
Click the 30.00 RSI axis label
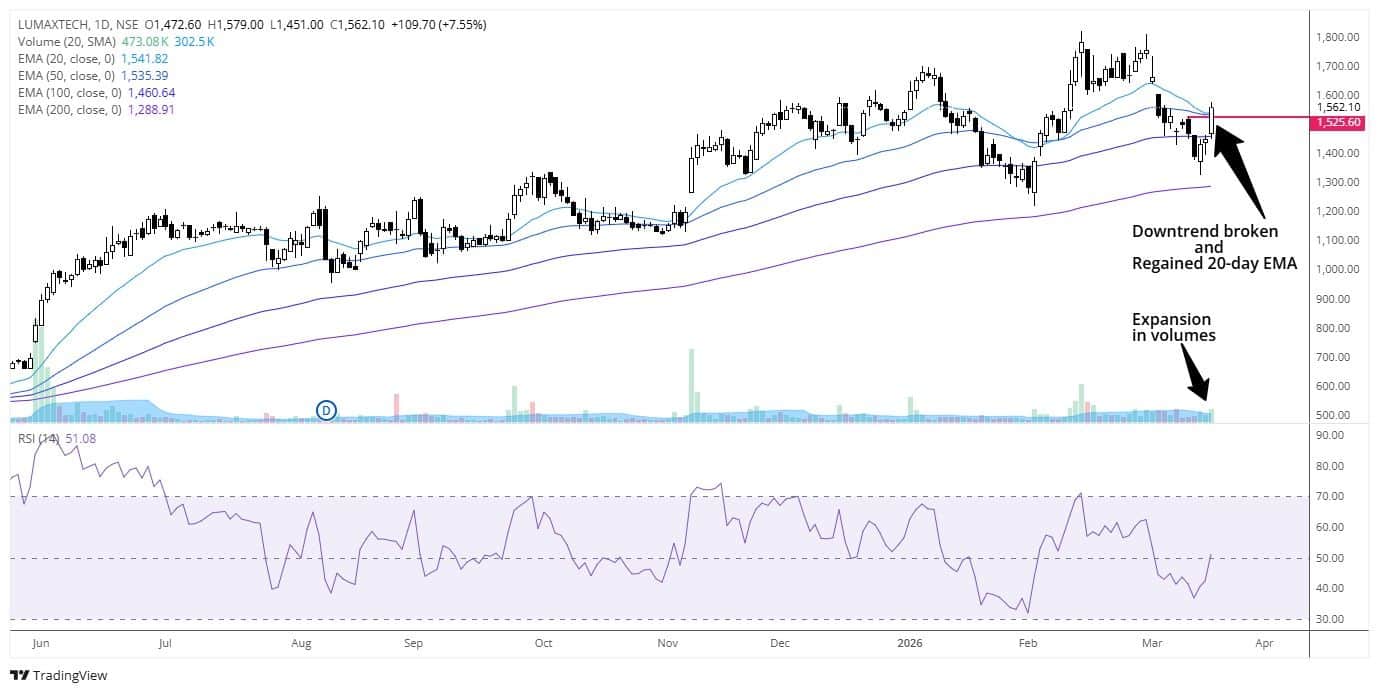point(1332,619)
